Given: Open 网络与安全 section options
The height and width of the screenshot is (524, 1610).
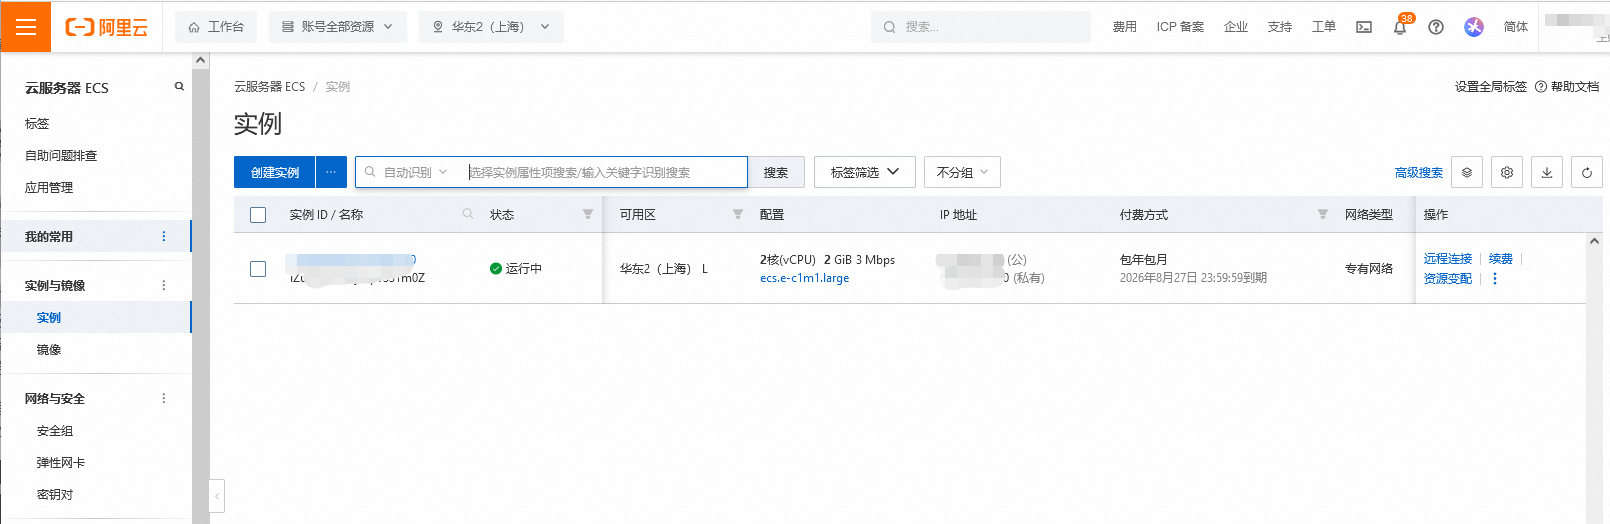Looking at the screenshot, I should (x=164, y=398).
